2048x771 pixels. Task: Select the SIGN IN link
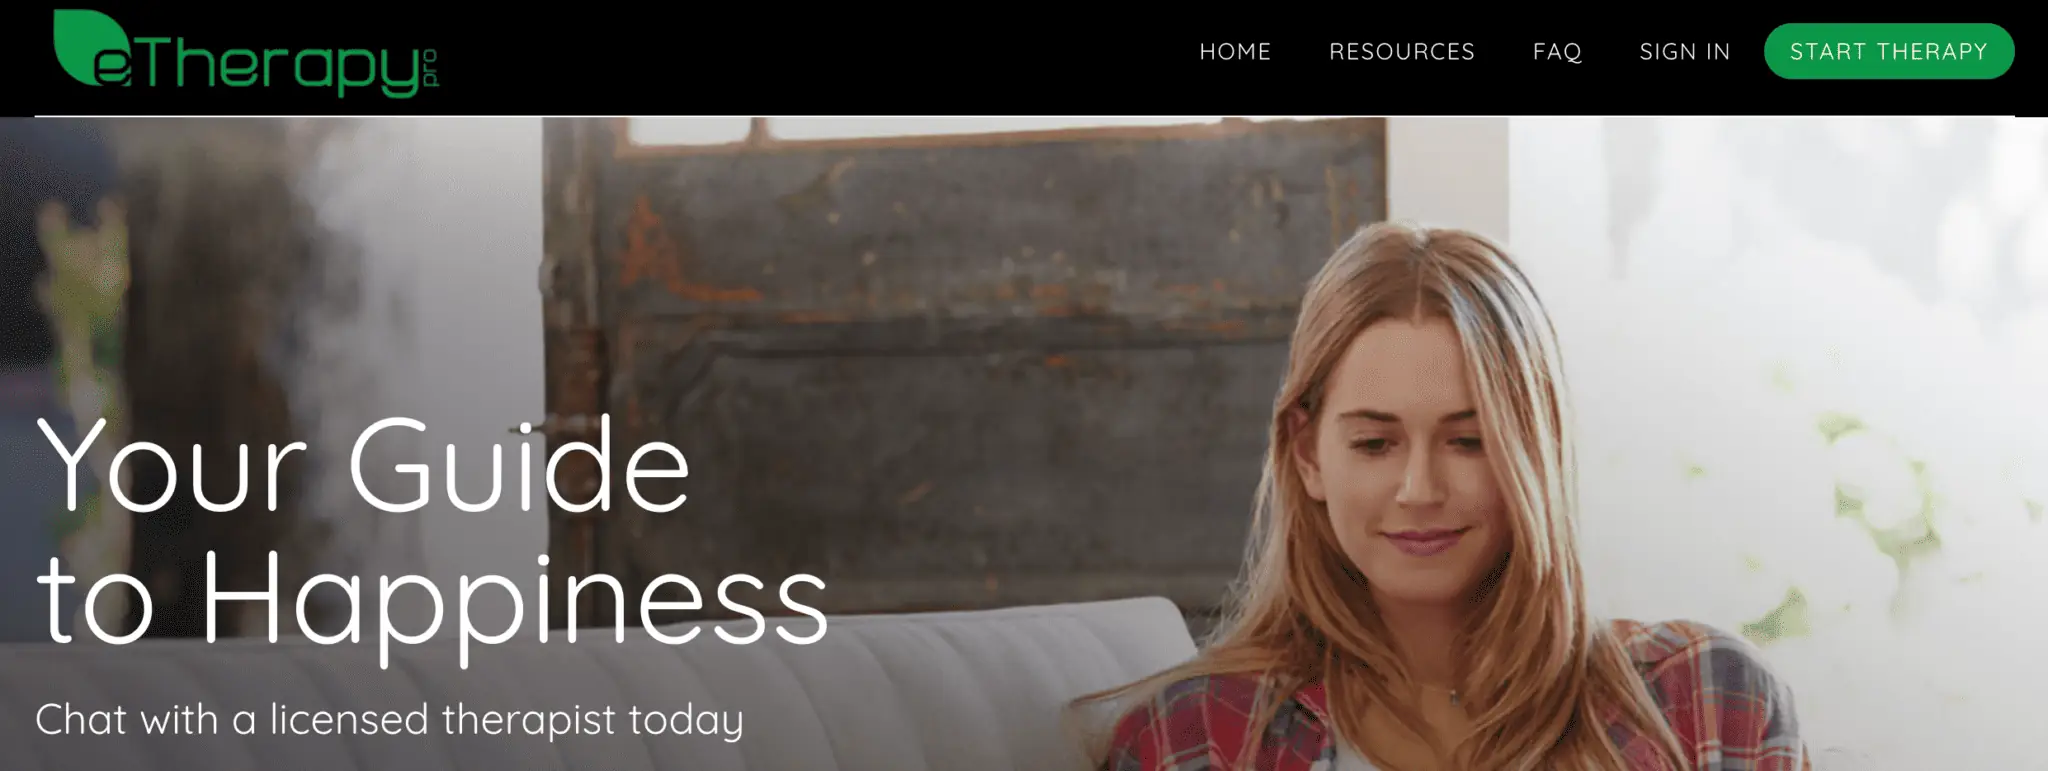click(1685, 52)
